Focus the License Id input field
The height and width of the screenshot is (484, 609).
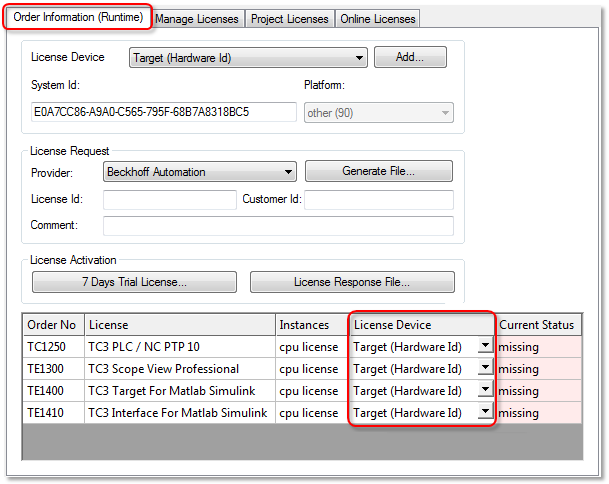pyautogui.click(x=170, y=200)
